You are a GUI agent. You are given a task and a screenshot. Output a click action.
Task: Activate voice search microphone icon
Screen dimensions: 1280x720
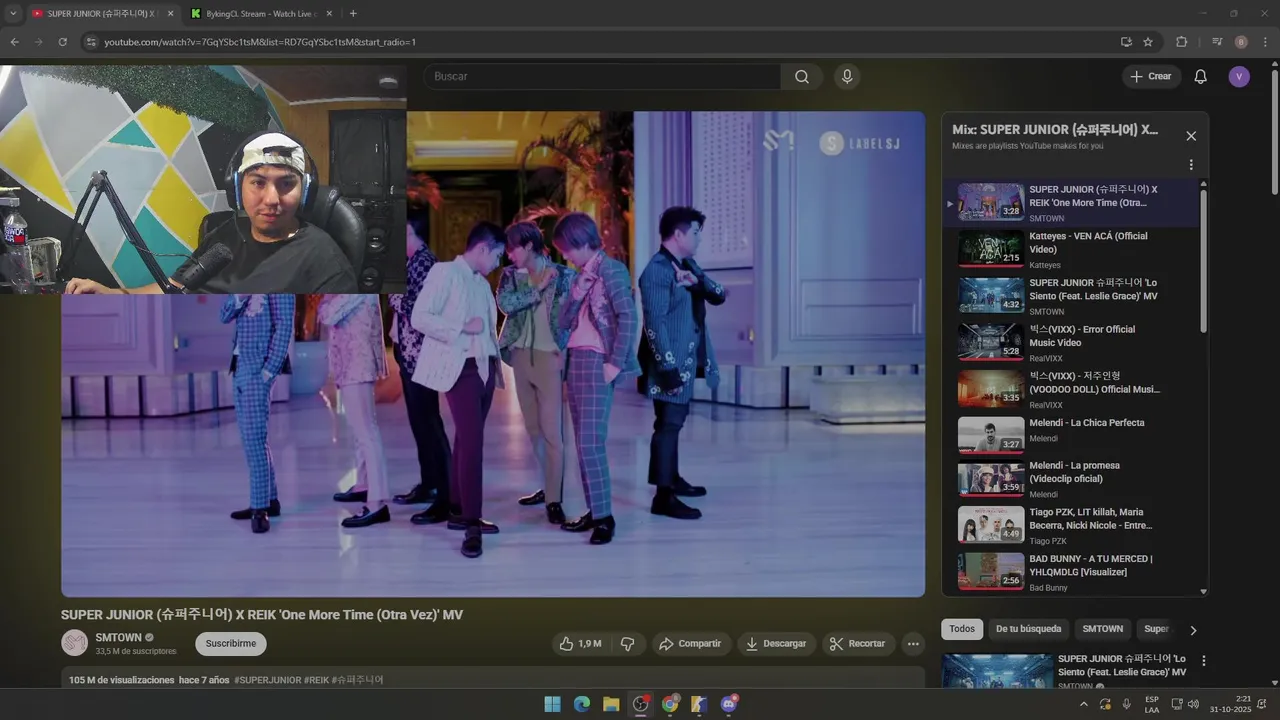[847, 77]
